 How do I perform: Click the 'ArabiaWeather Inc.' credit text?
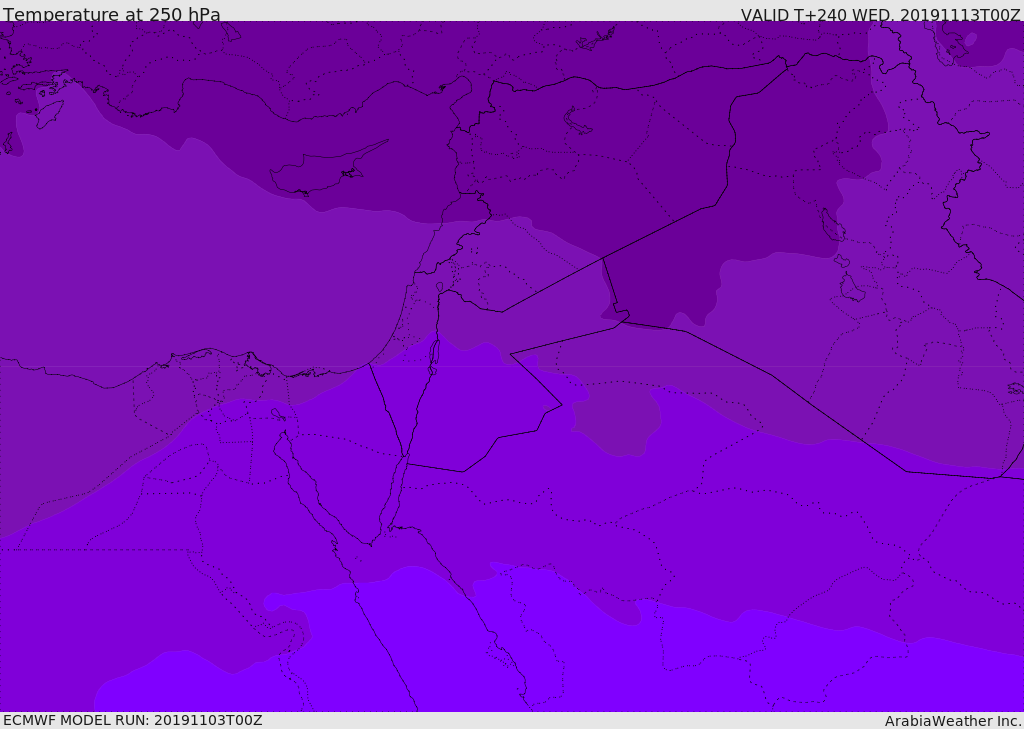[x=954, y=721]
